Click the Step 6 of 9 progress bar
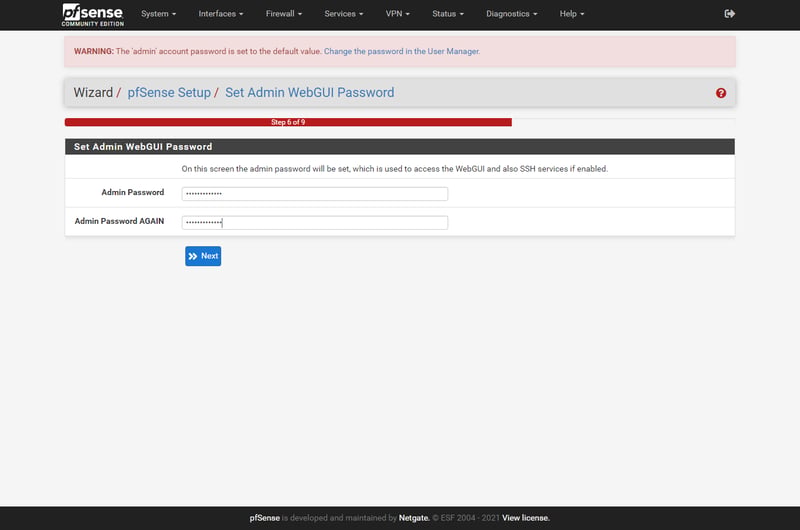This screenshot has height=530, width=800. pos(288,122)
